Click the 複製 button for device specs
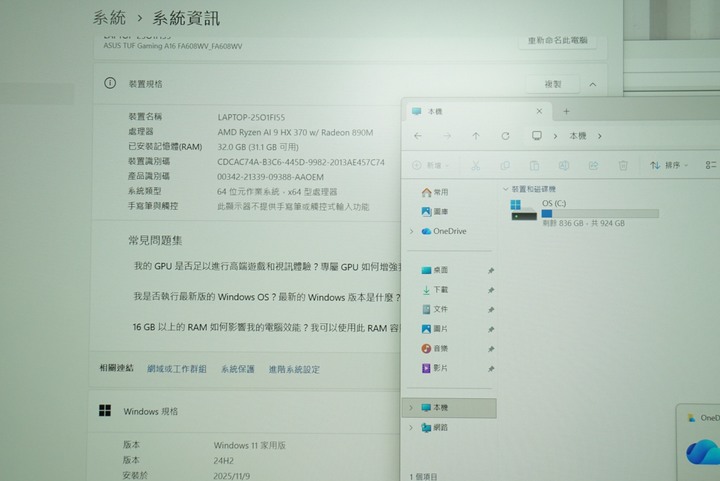 (549, 85)
